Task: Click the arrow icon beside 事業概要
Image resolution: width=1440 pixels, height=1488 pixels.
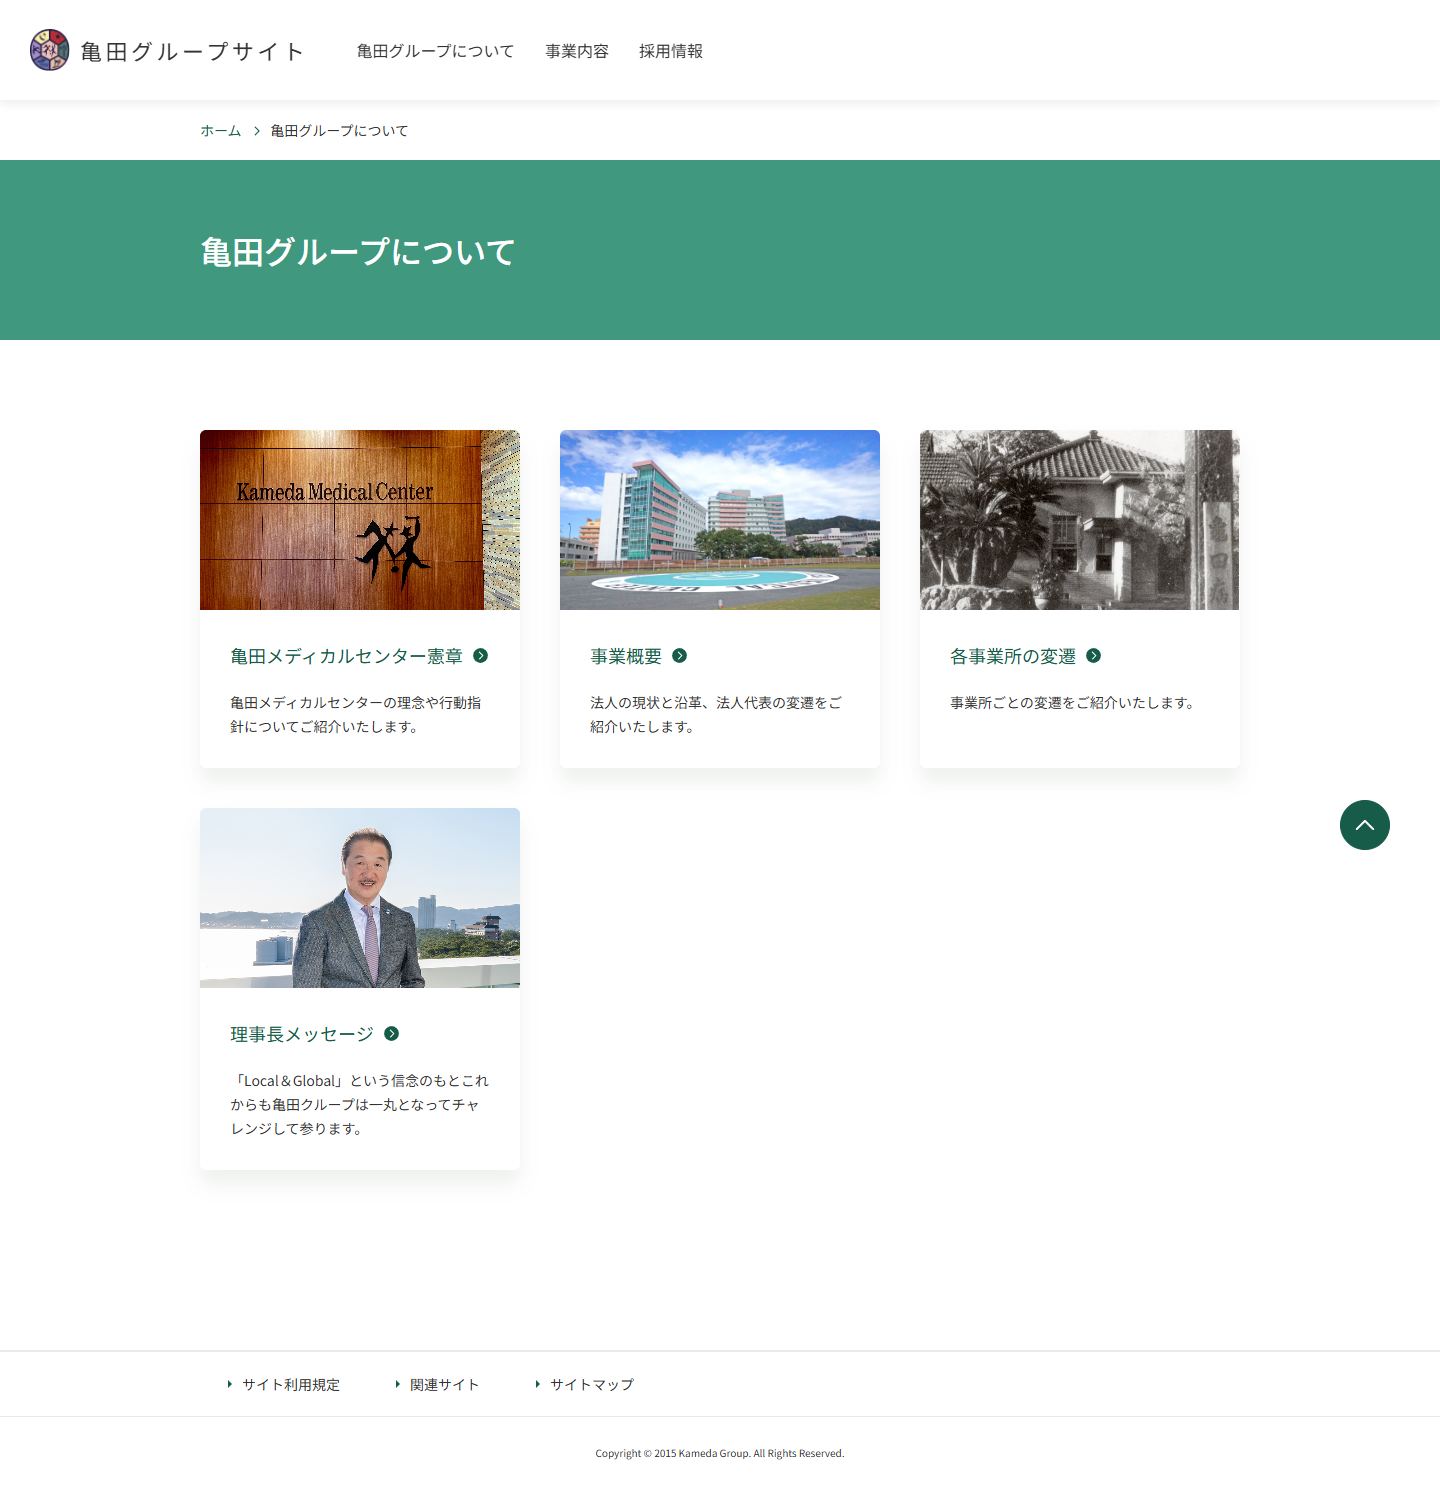Action: click(680, 656)
